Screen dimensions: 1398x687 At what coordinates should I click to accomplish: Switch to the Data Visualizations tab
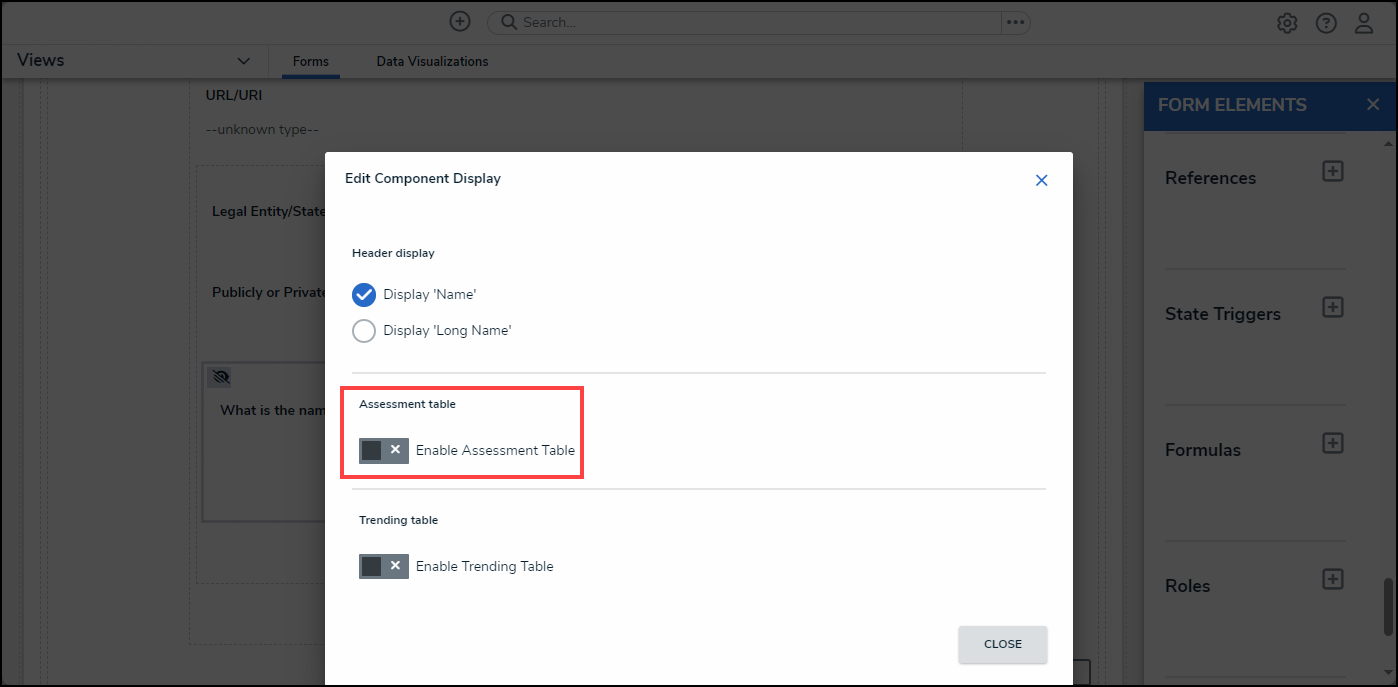coord(432,62)
